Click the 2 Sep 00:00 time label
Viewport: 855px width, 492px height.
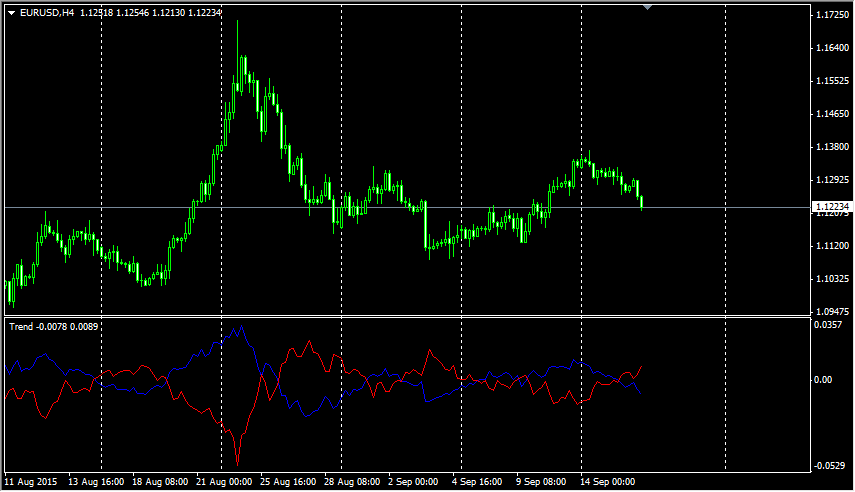tap(413, 482)
